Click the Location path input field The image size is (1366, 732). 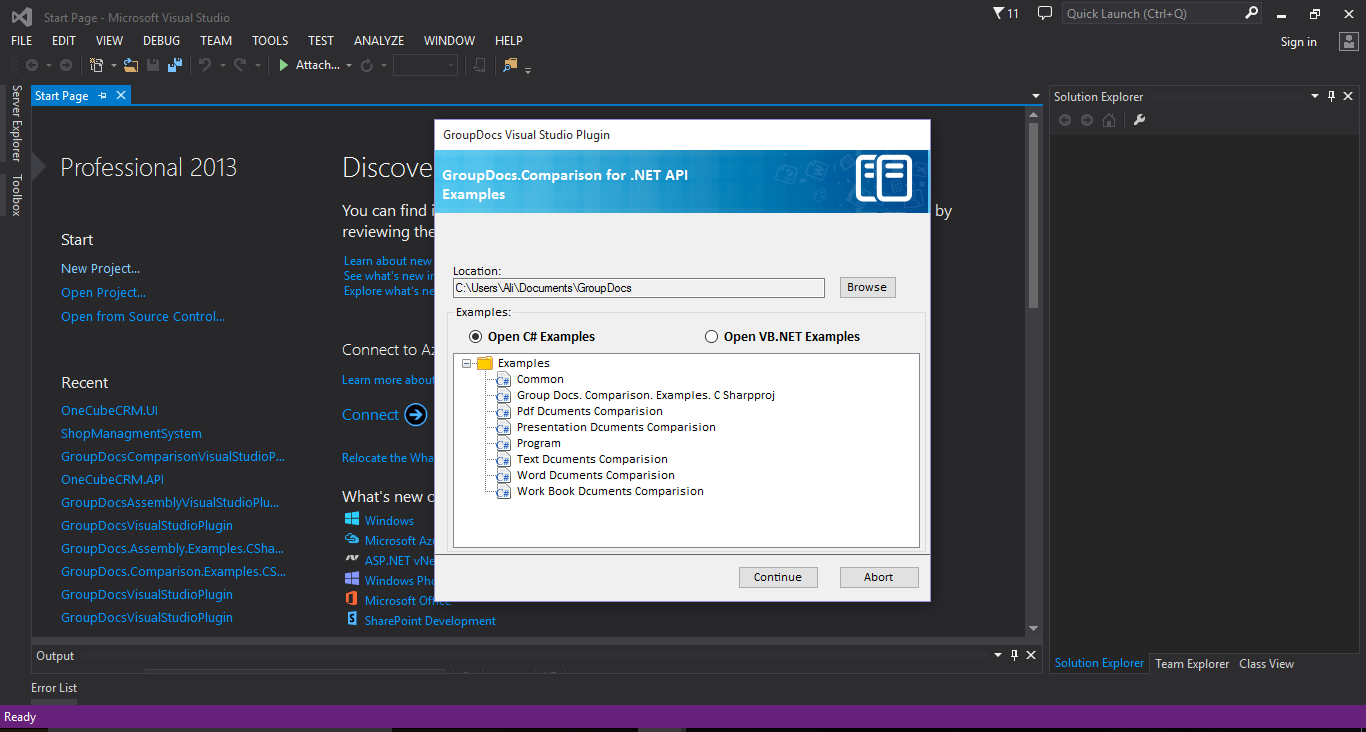pyautogui.click(x=638, y=288)
